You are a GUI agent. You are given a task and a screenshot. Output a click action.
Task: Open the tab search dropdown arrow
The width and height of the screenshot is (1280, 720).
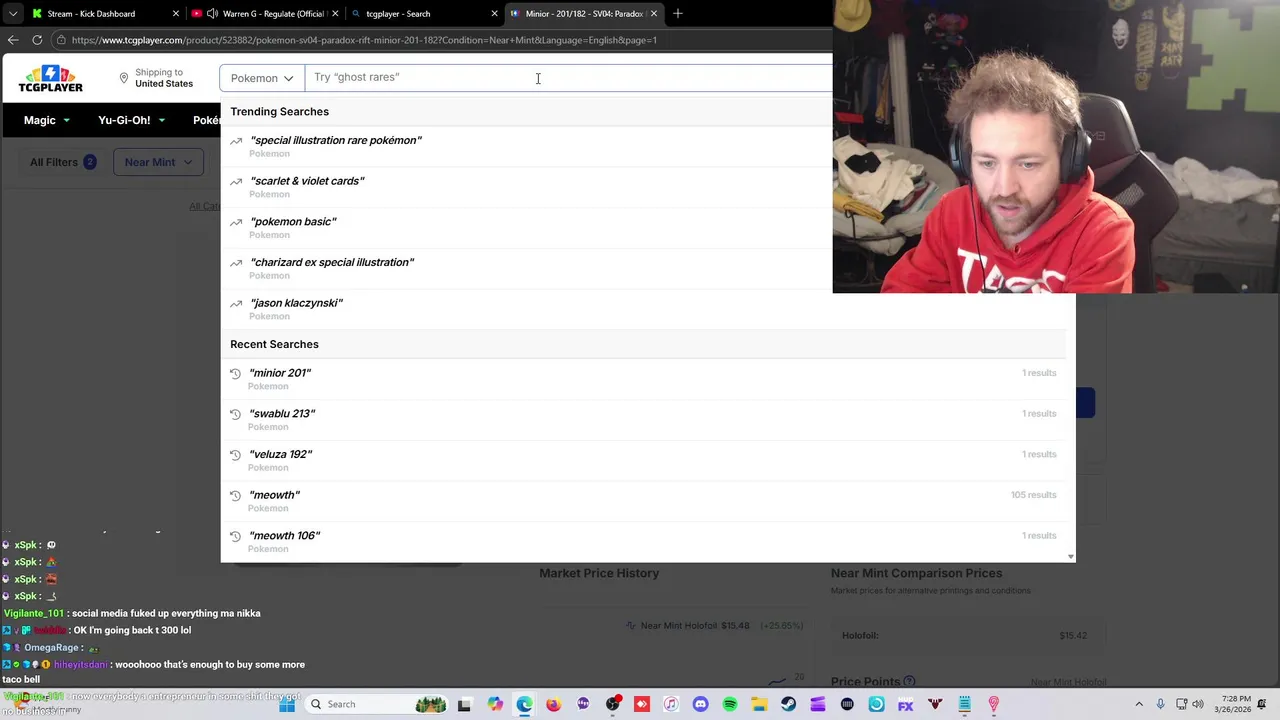(12, 14)
